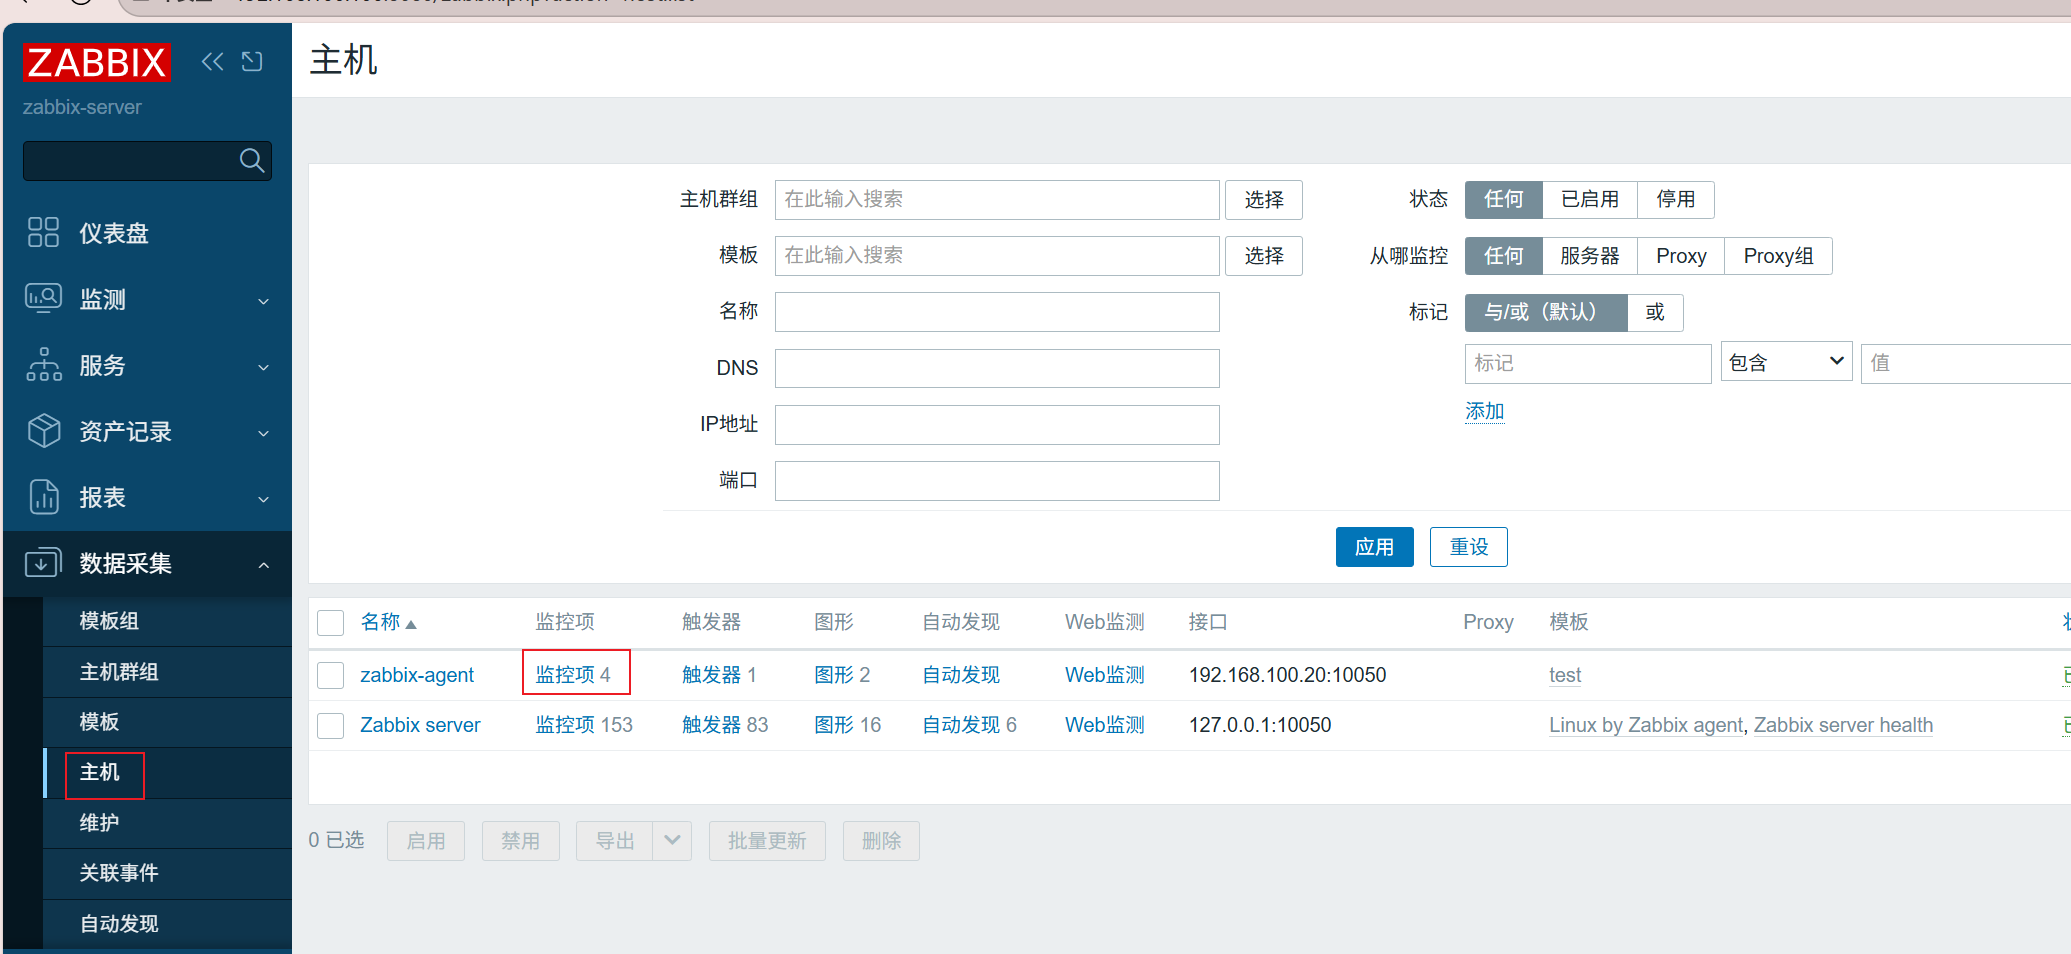Click the 重设 reset button

point(1468,547)
